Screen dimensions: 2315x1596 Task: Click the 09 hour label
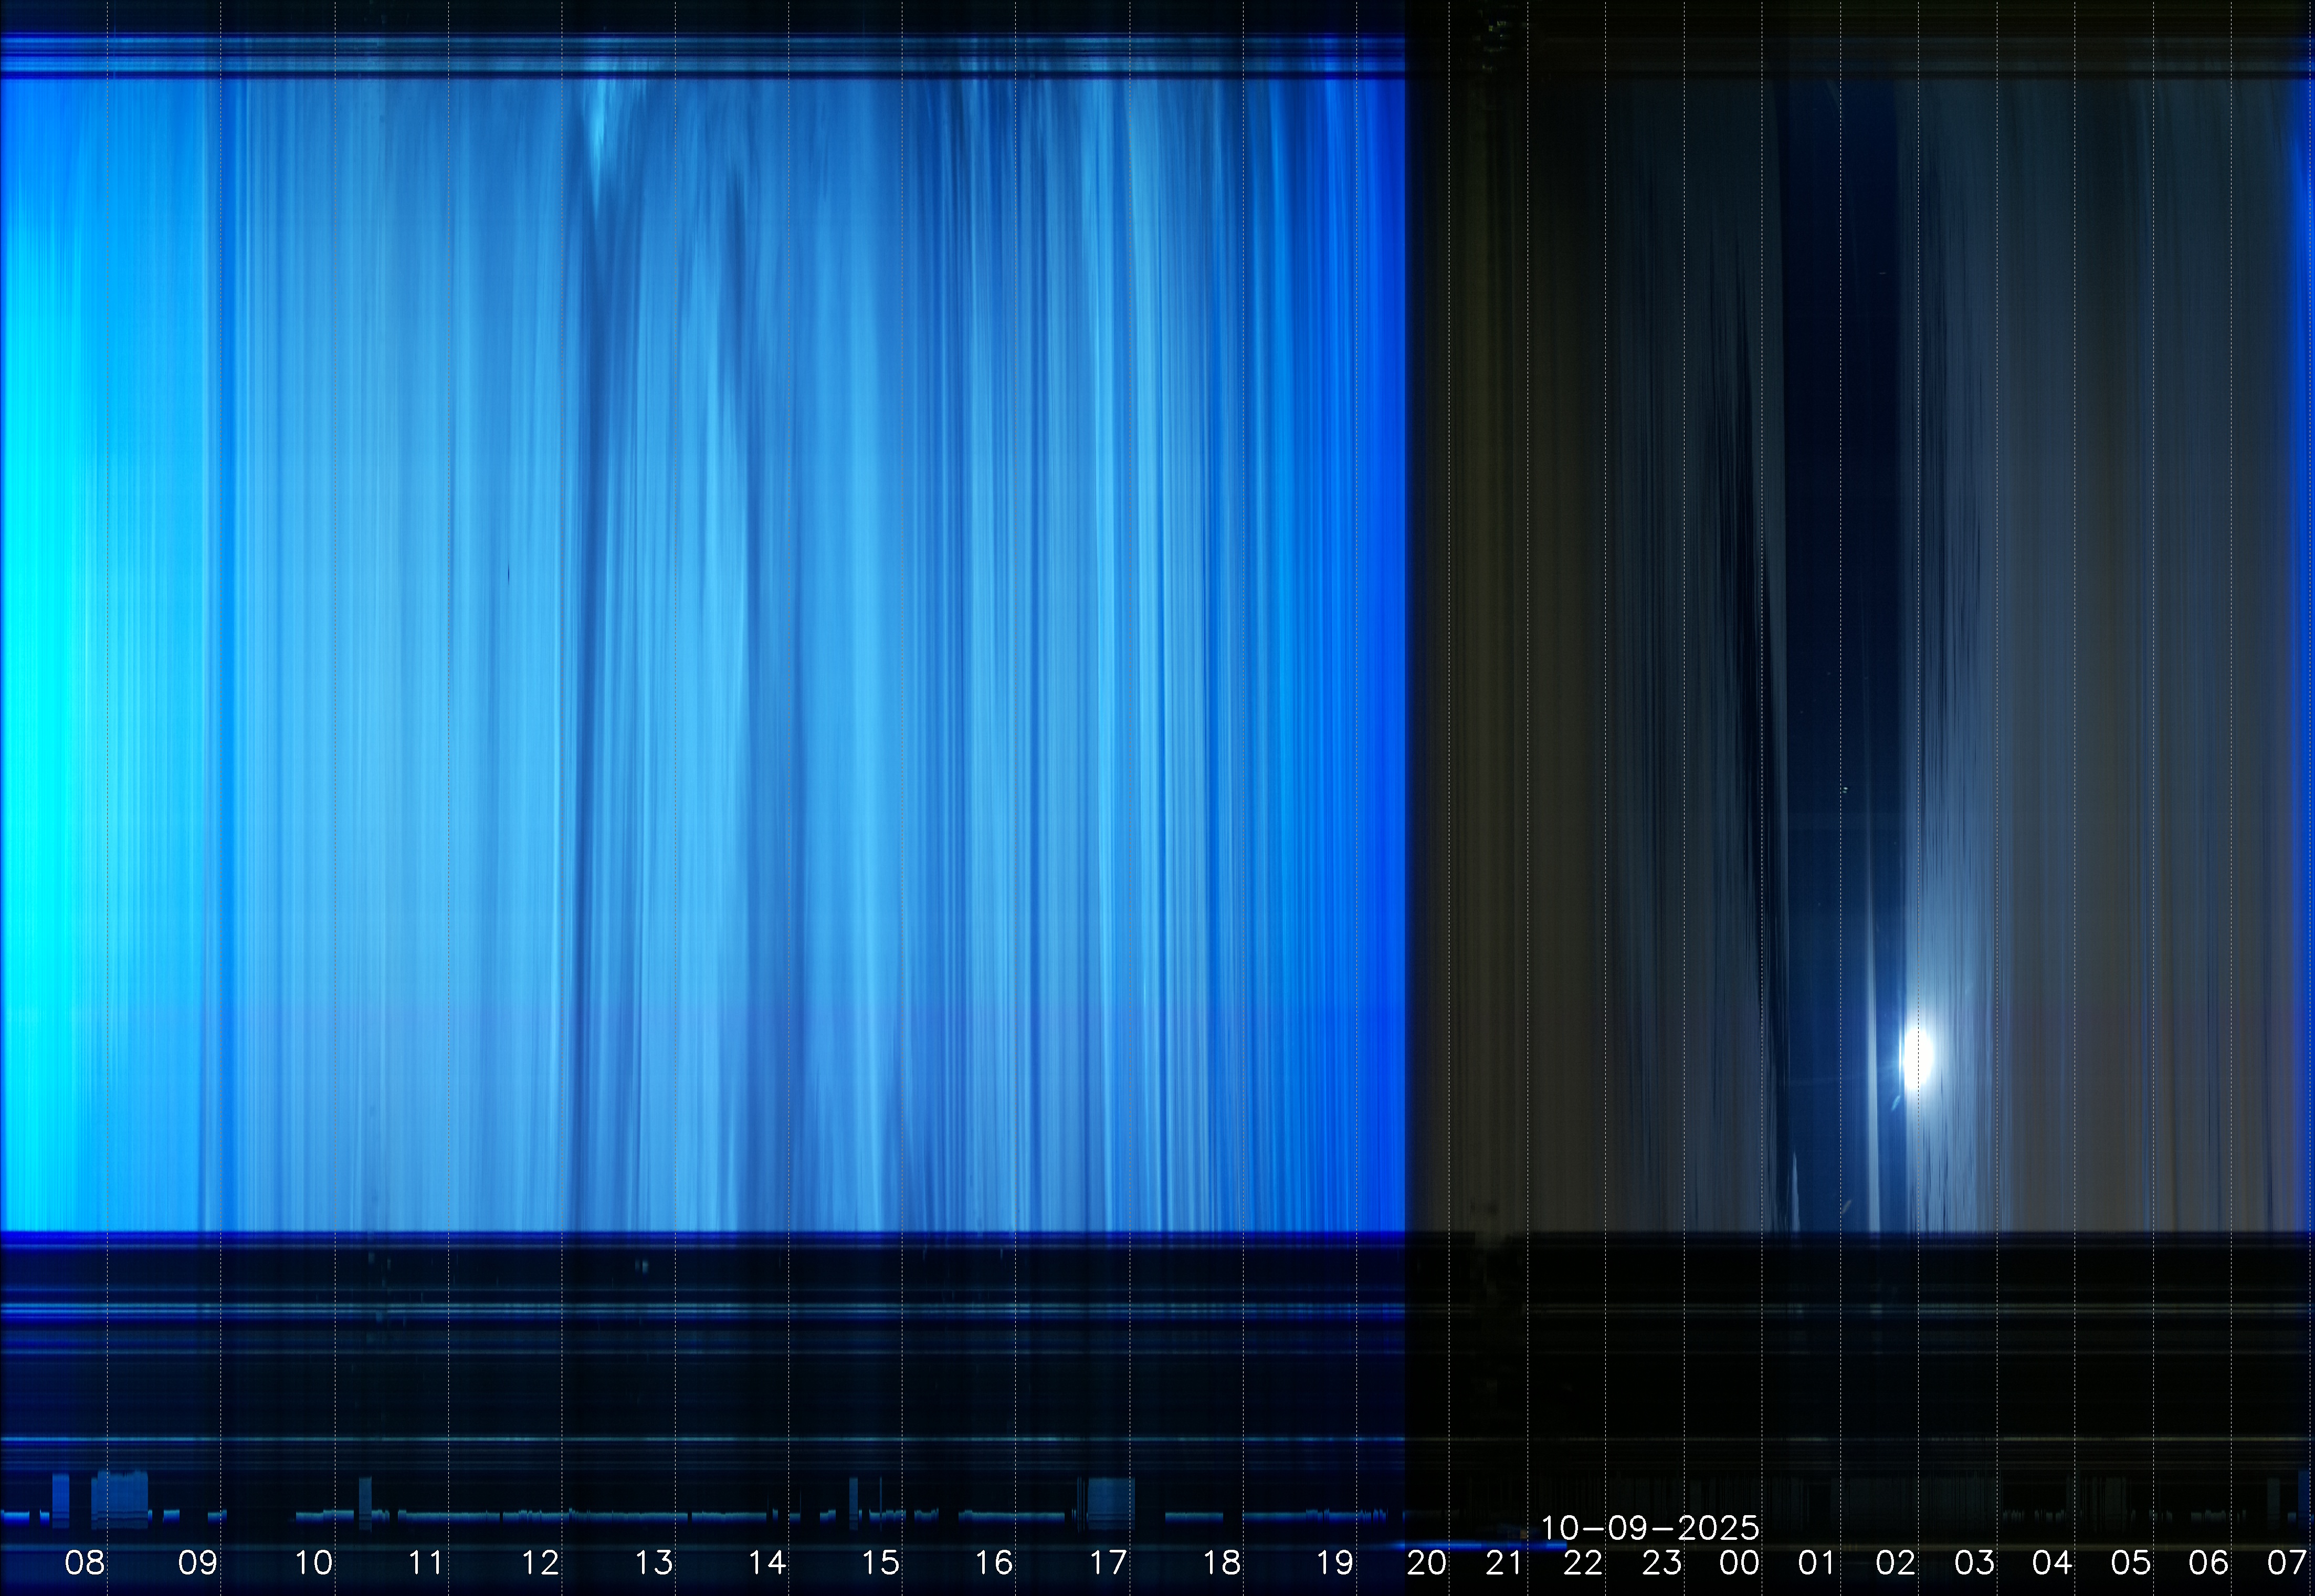pyautogui.click(x=198, y=1562)
